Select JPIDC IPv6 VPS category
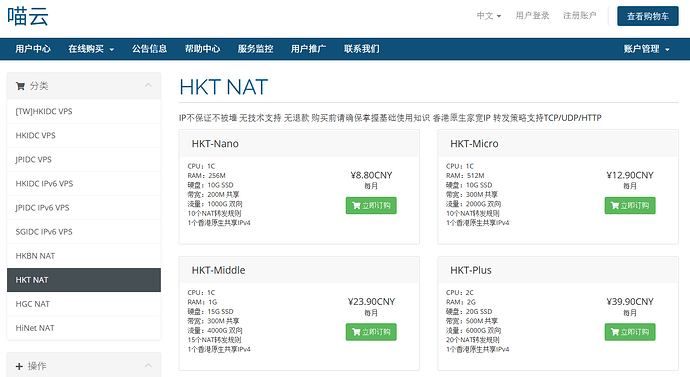Viewport: 690px width, 377px height. point(84,208)
